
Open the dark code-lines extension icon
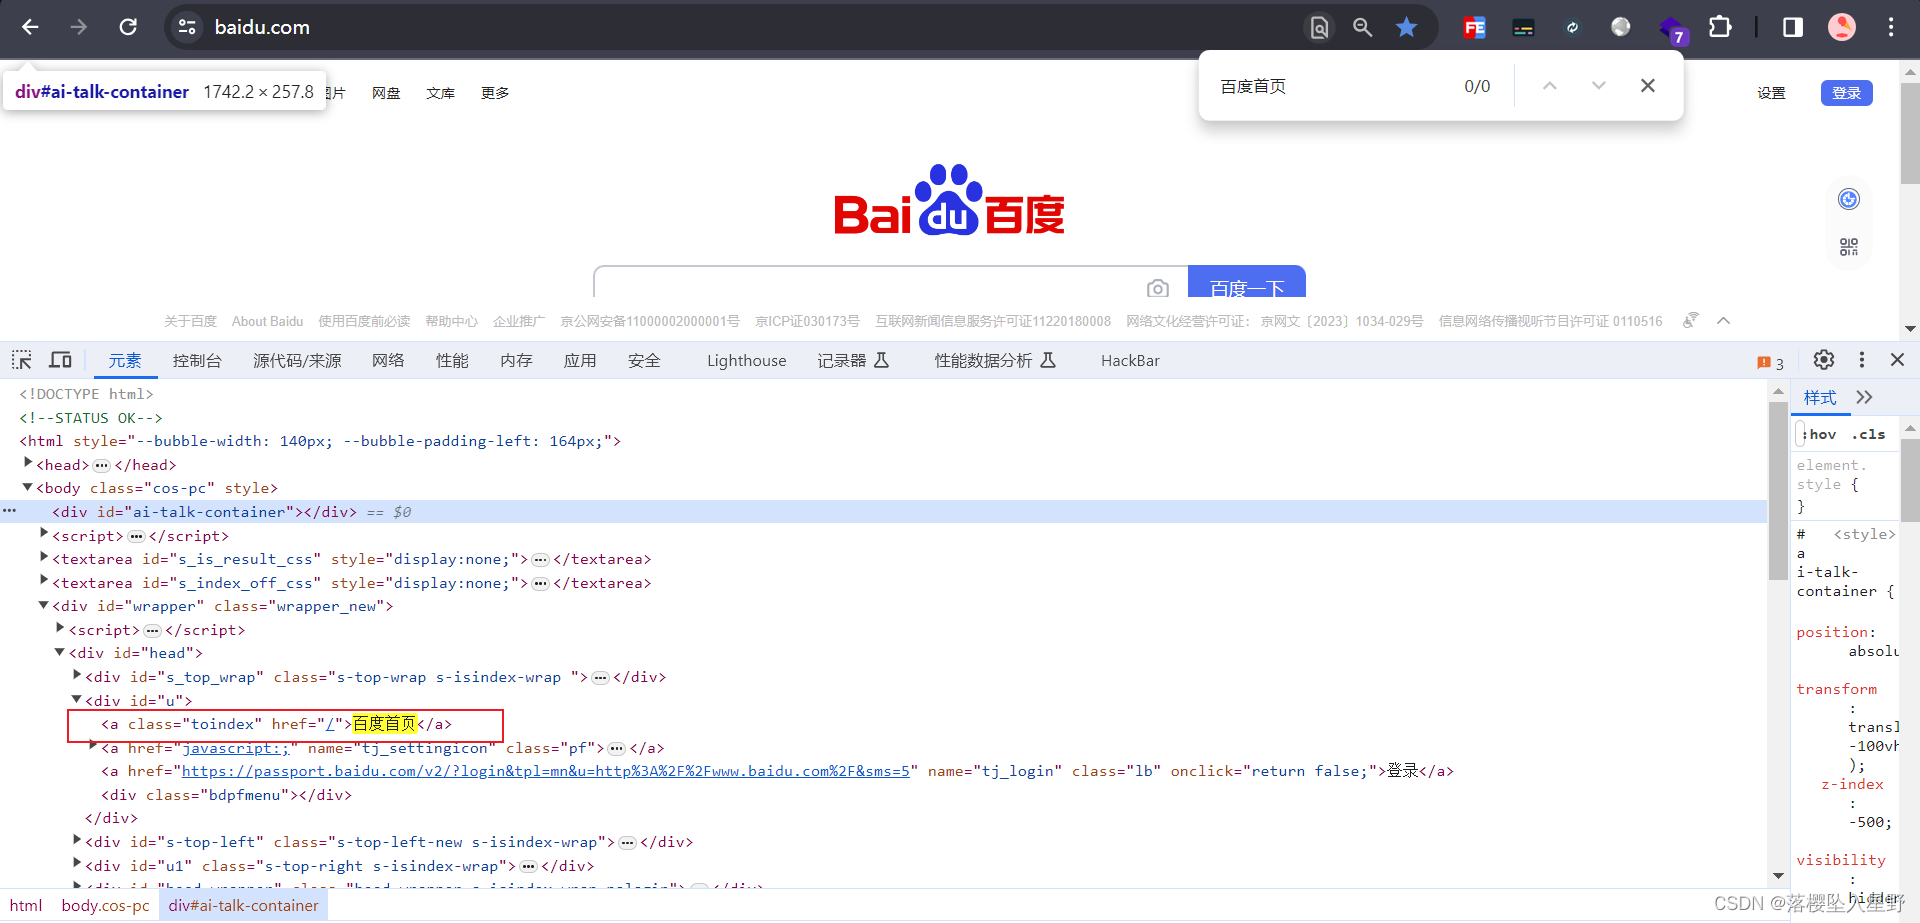point(1523,27)
